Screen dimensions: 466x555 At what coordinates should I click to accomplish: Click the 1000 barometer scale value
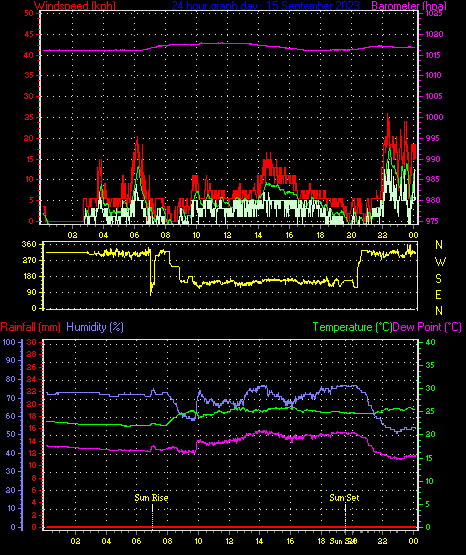pyautogui.click(x=433, y=117)
